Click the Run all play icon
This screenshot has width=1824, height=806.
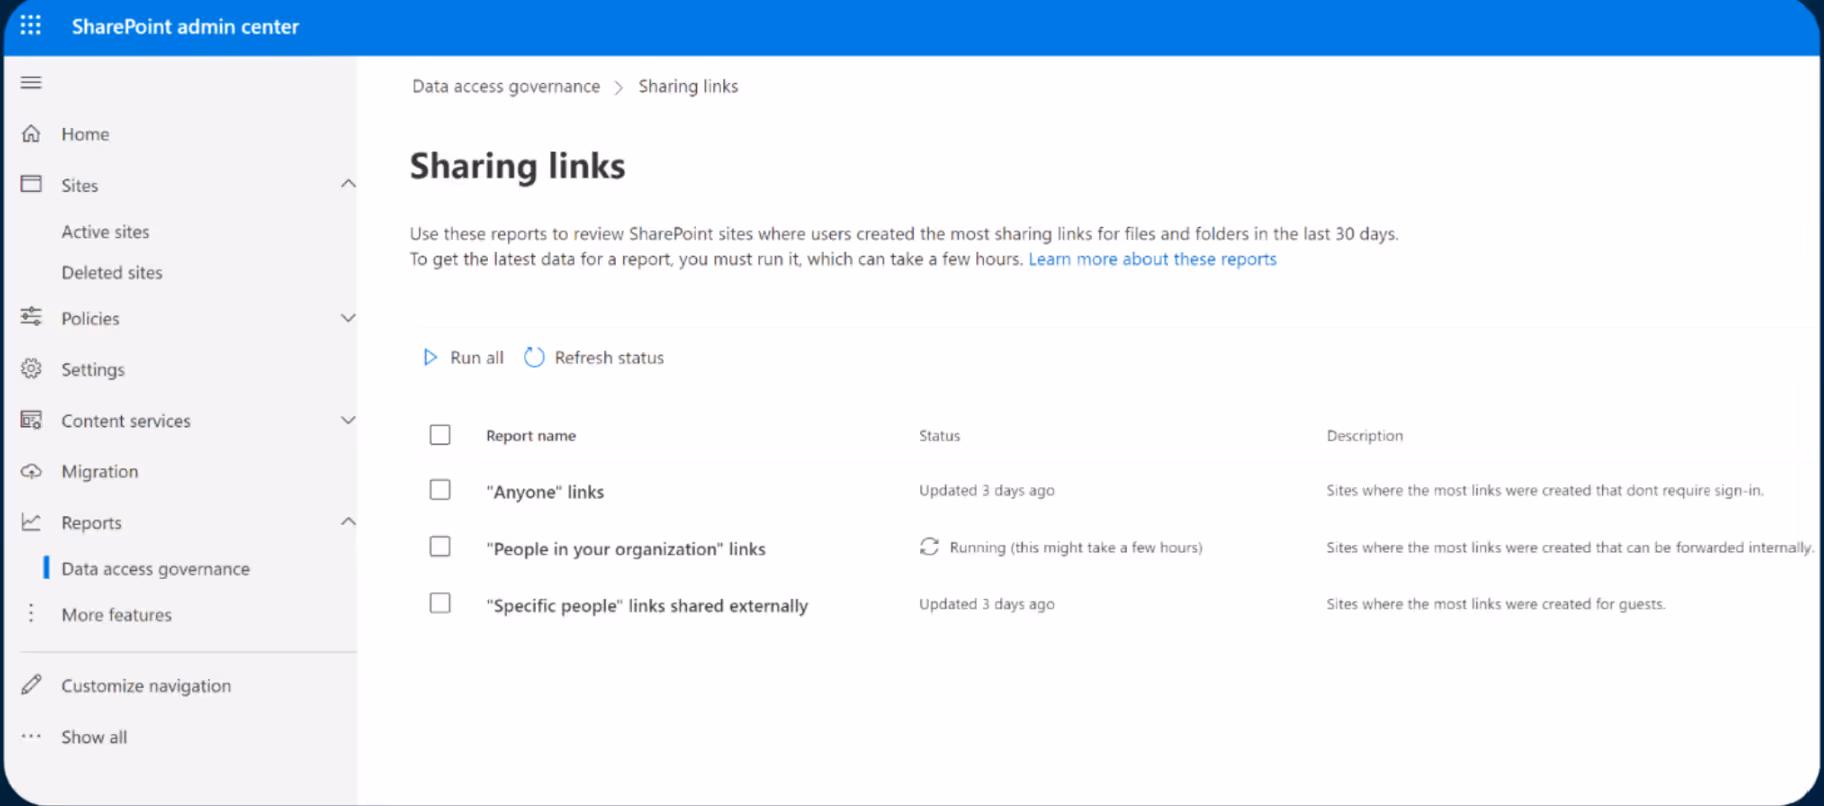click(x=430, y=357)
